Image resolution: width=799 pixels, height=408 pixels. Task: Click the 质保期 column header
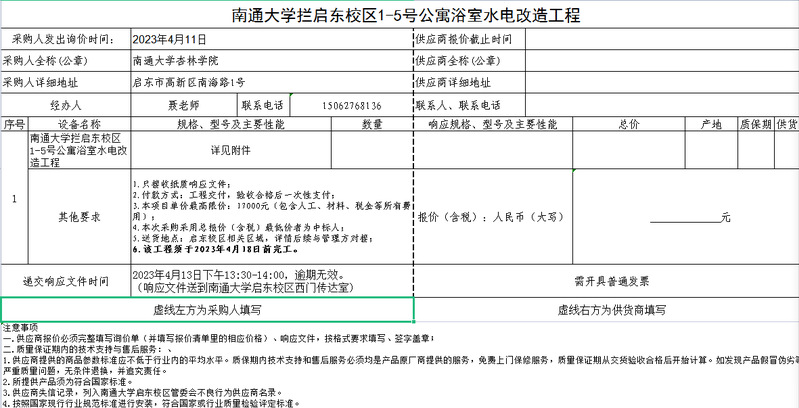[756, 124]
